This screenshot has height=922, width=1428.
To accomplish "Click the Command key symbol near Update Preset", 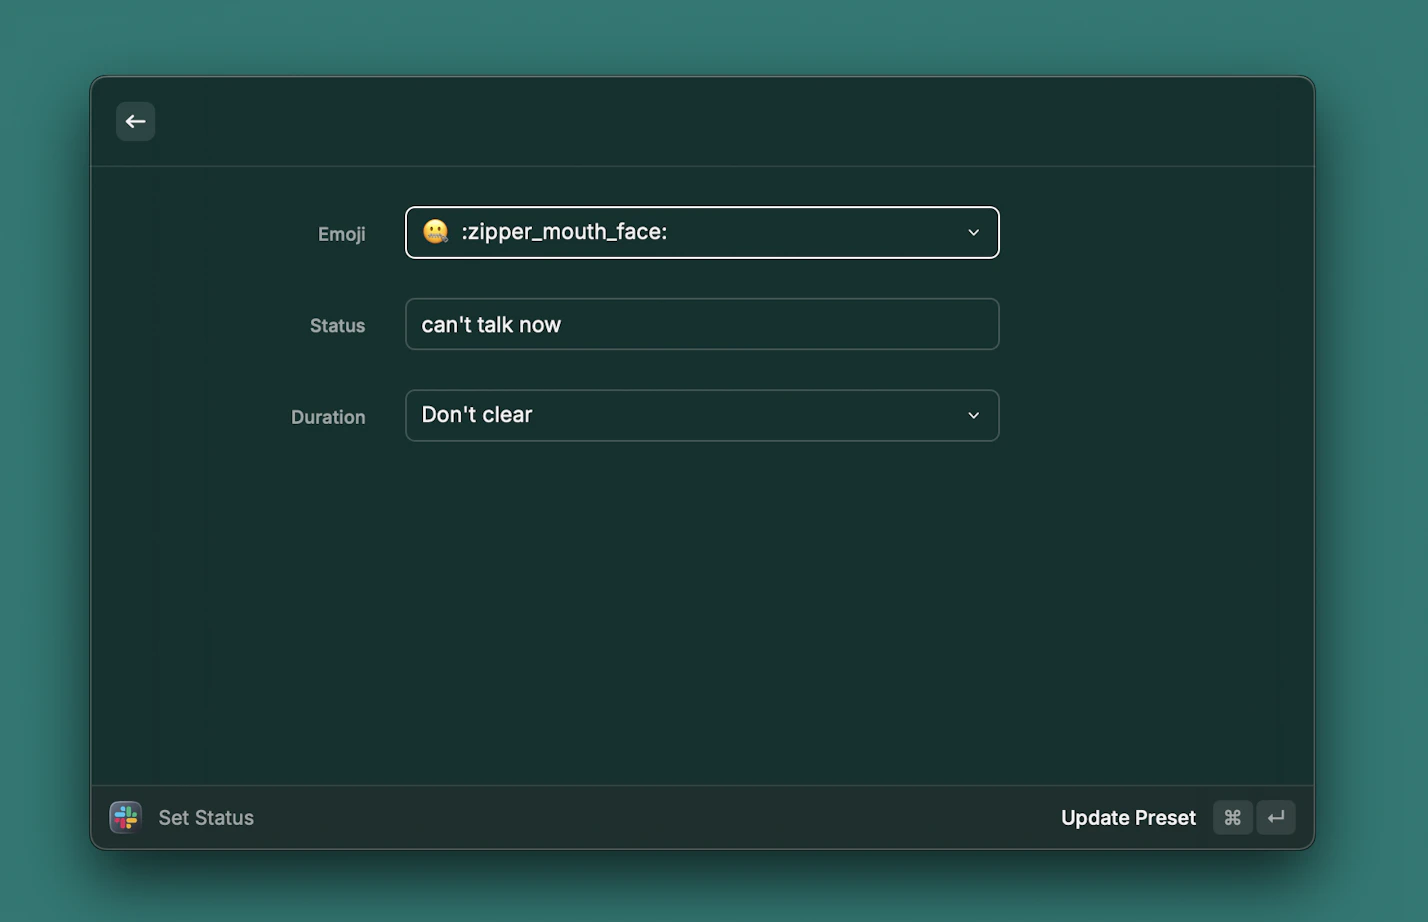I will [x=1232, y=817].
